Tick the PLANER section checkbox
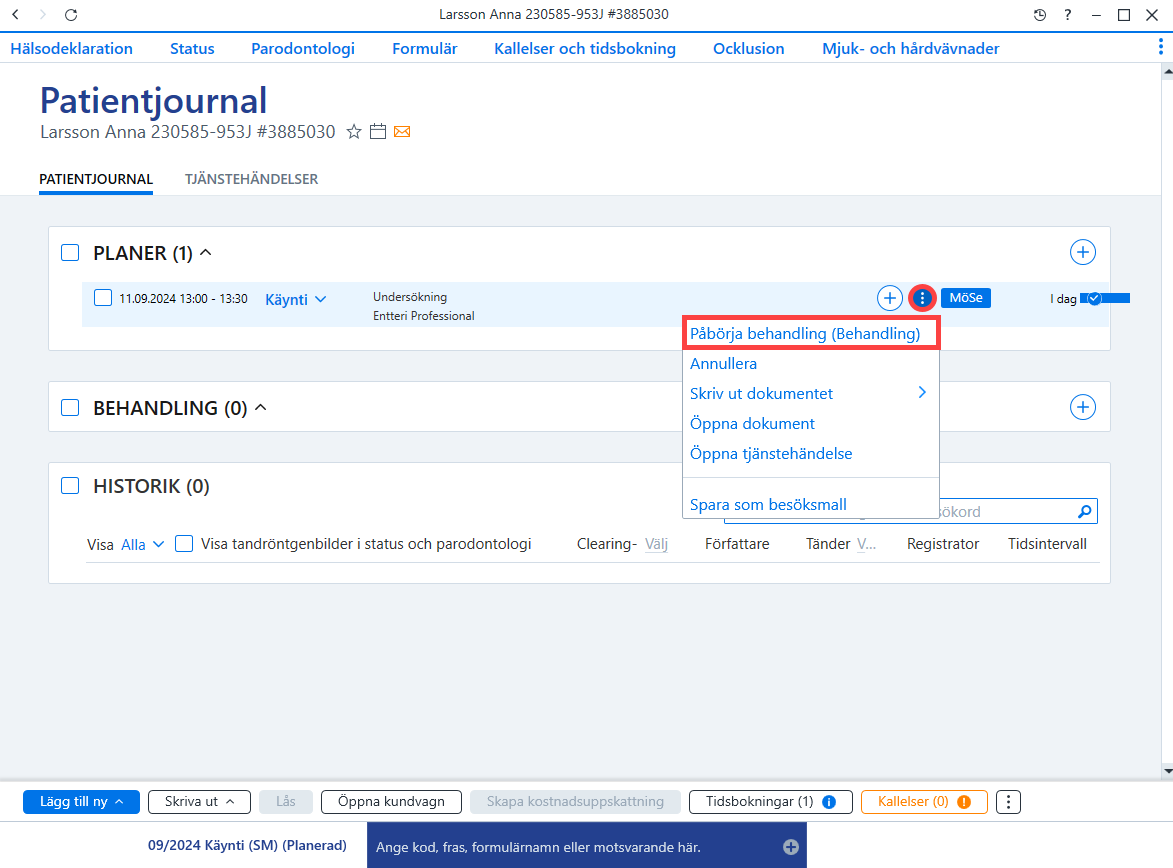Screen dimensions: 1173x868 point(70,253)
